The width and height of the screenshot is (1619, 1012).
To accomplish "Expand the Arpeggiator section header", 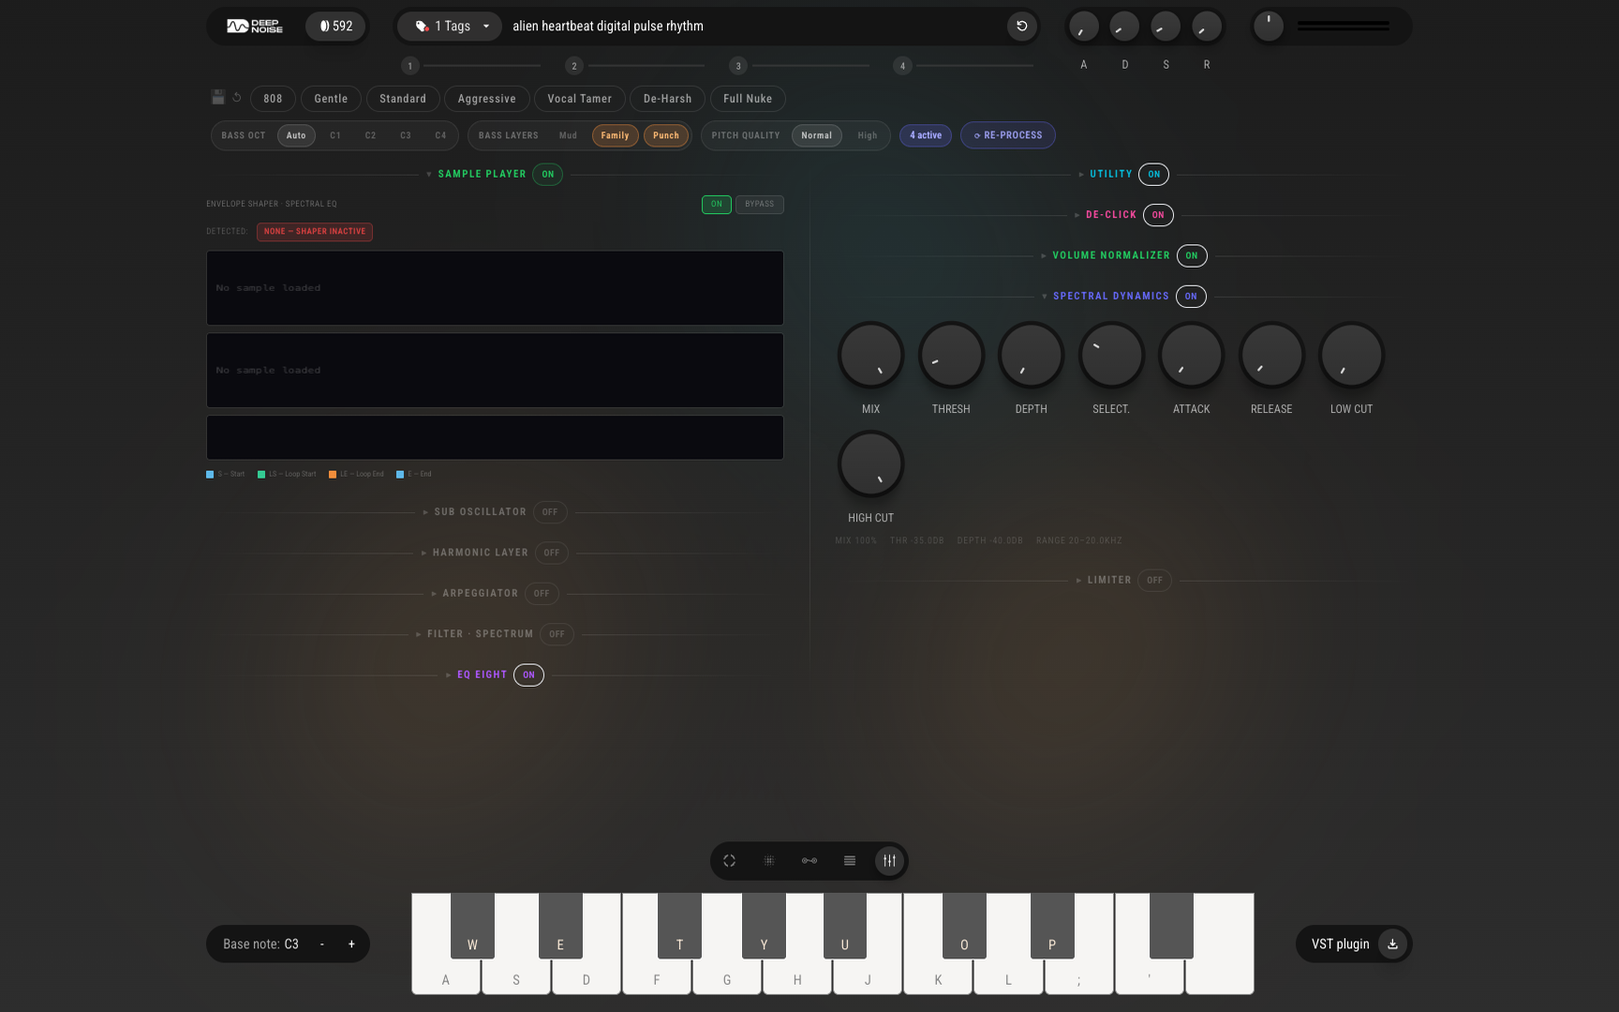I will point(474,594).
